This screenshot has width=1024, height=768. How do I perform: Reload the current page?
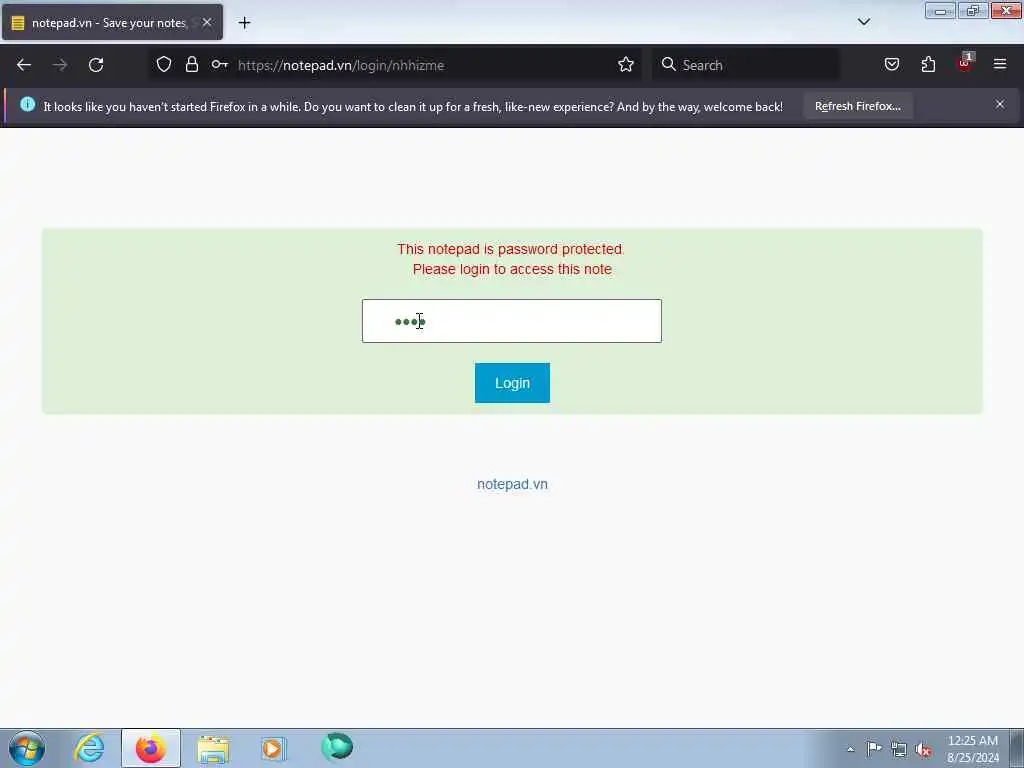(x=96, y=65)
